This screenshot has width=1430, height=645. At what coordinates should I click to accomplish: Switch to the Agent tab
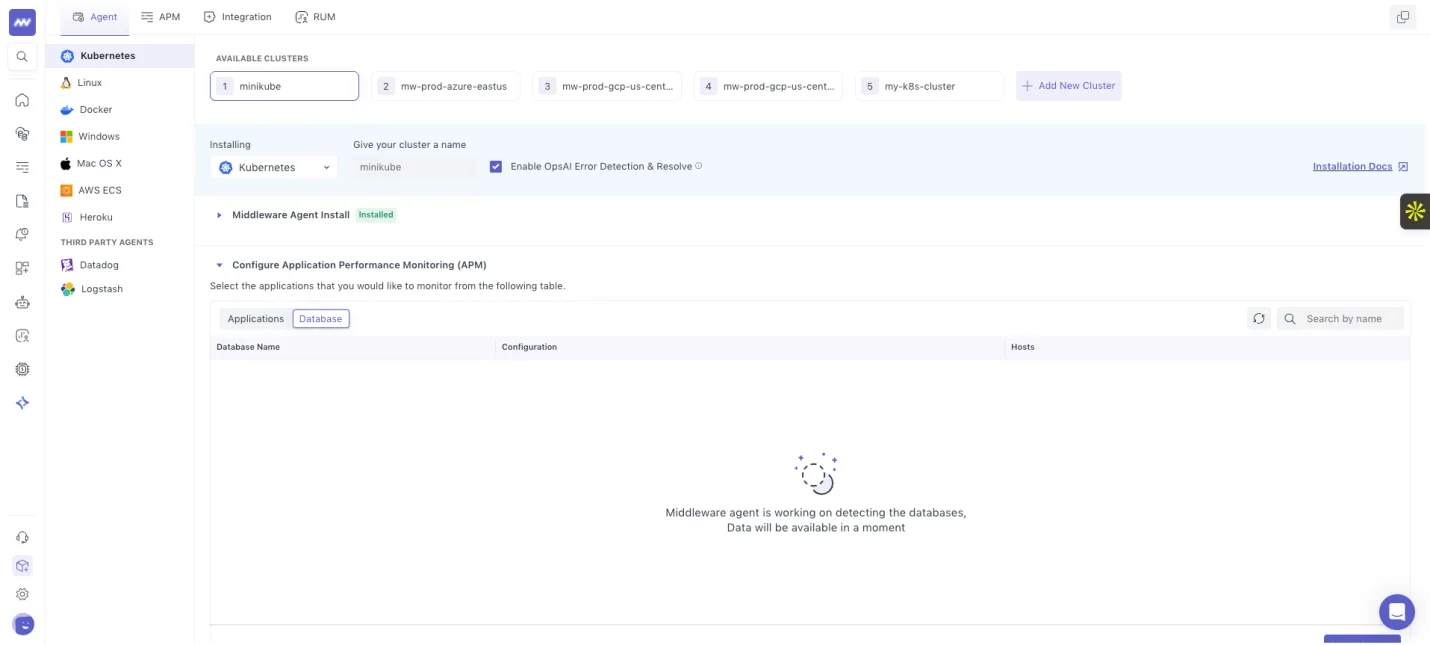(x=95, y=17)
